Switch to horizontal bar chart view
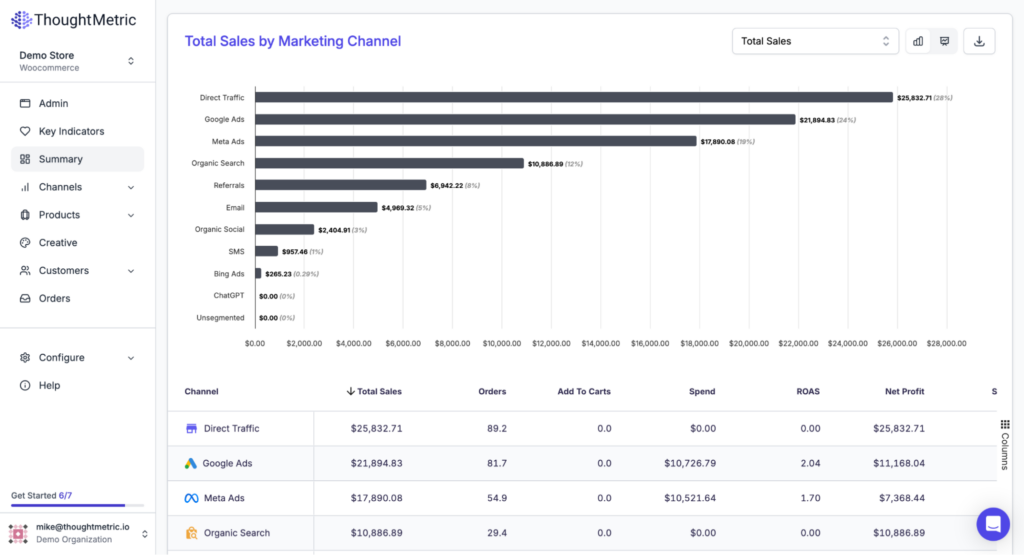Viewport: 1024px width, 555px height. coord(944,41)
